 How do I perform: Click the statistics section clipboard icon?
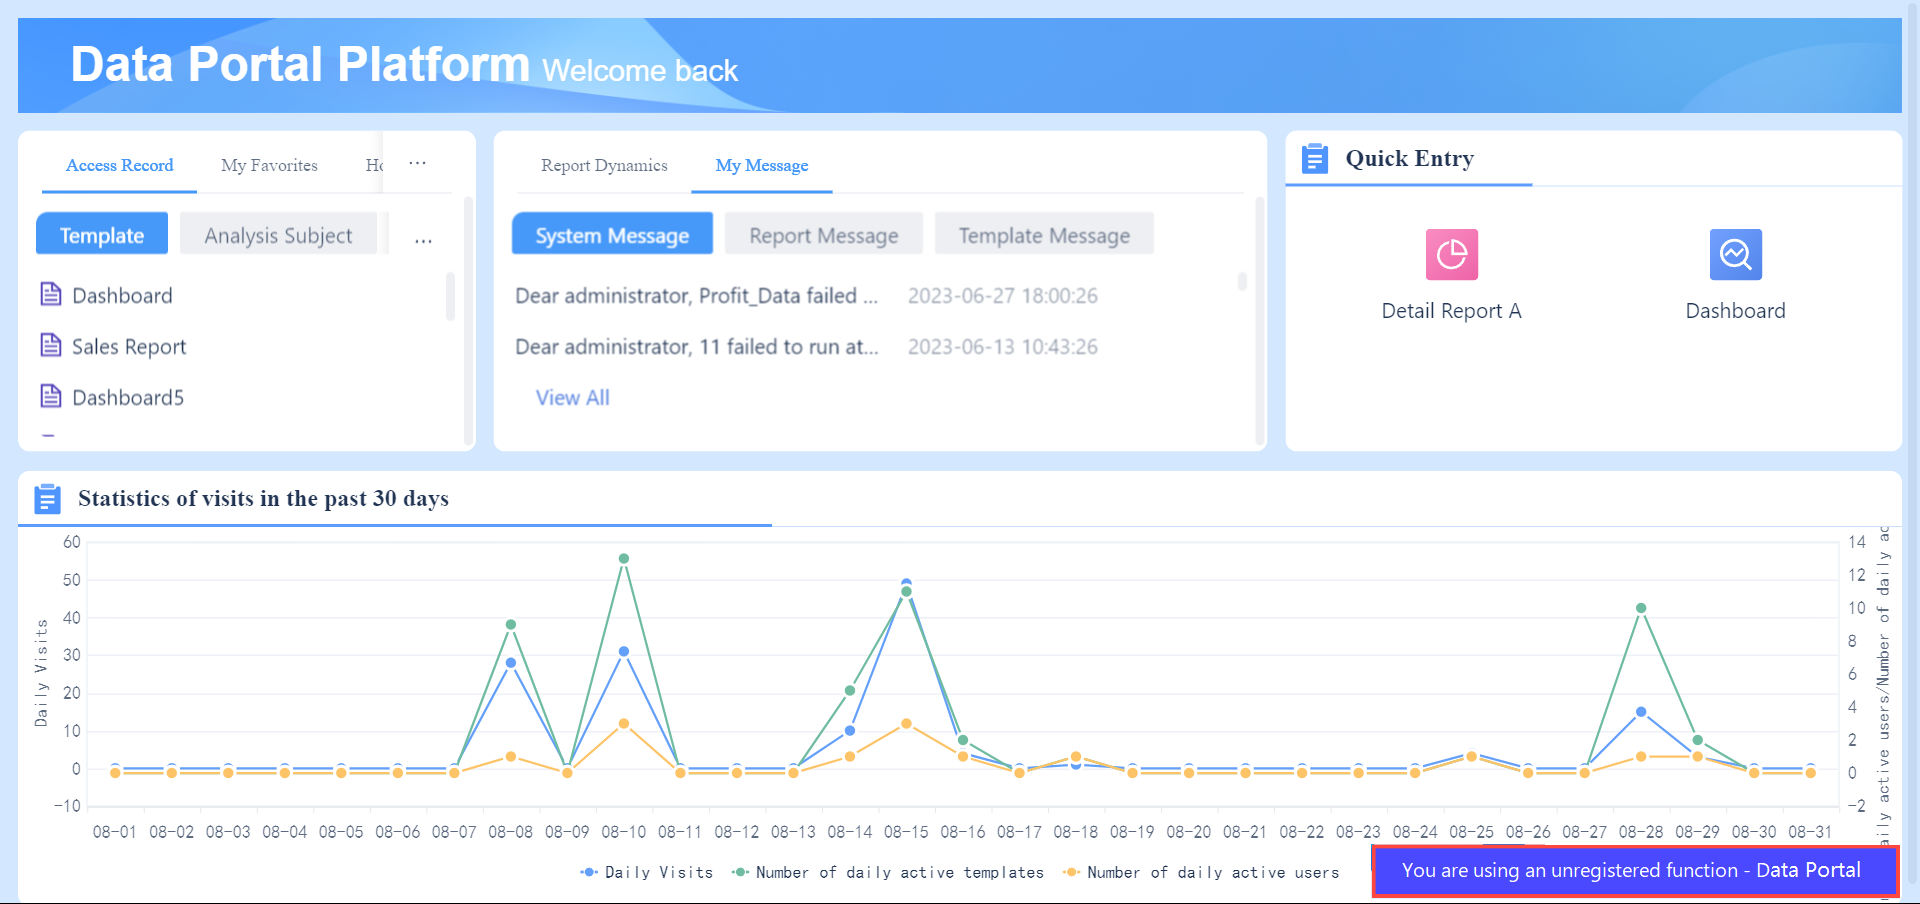47,498
